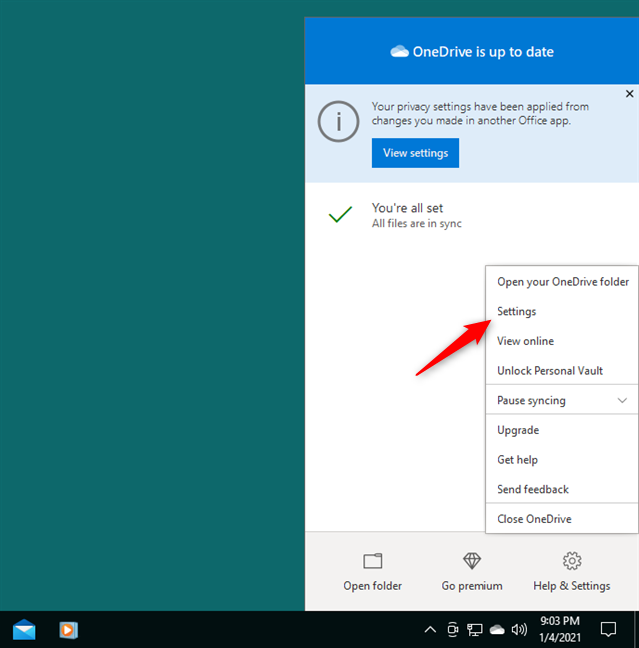Click the Go premium diamond icon
639x648 pixels.
[472, 561]
